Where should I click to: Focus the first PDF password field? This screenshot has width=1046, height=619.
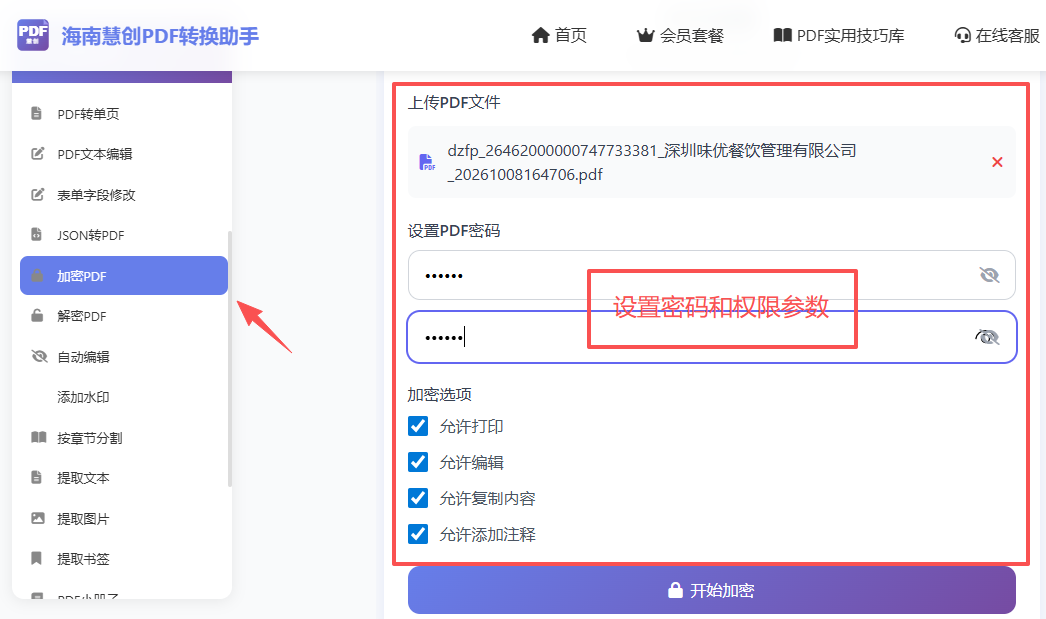[x=712, y=275]
